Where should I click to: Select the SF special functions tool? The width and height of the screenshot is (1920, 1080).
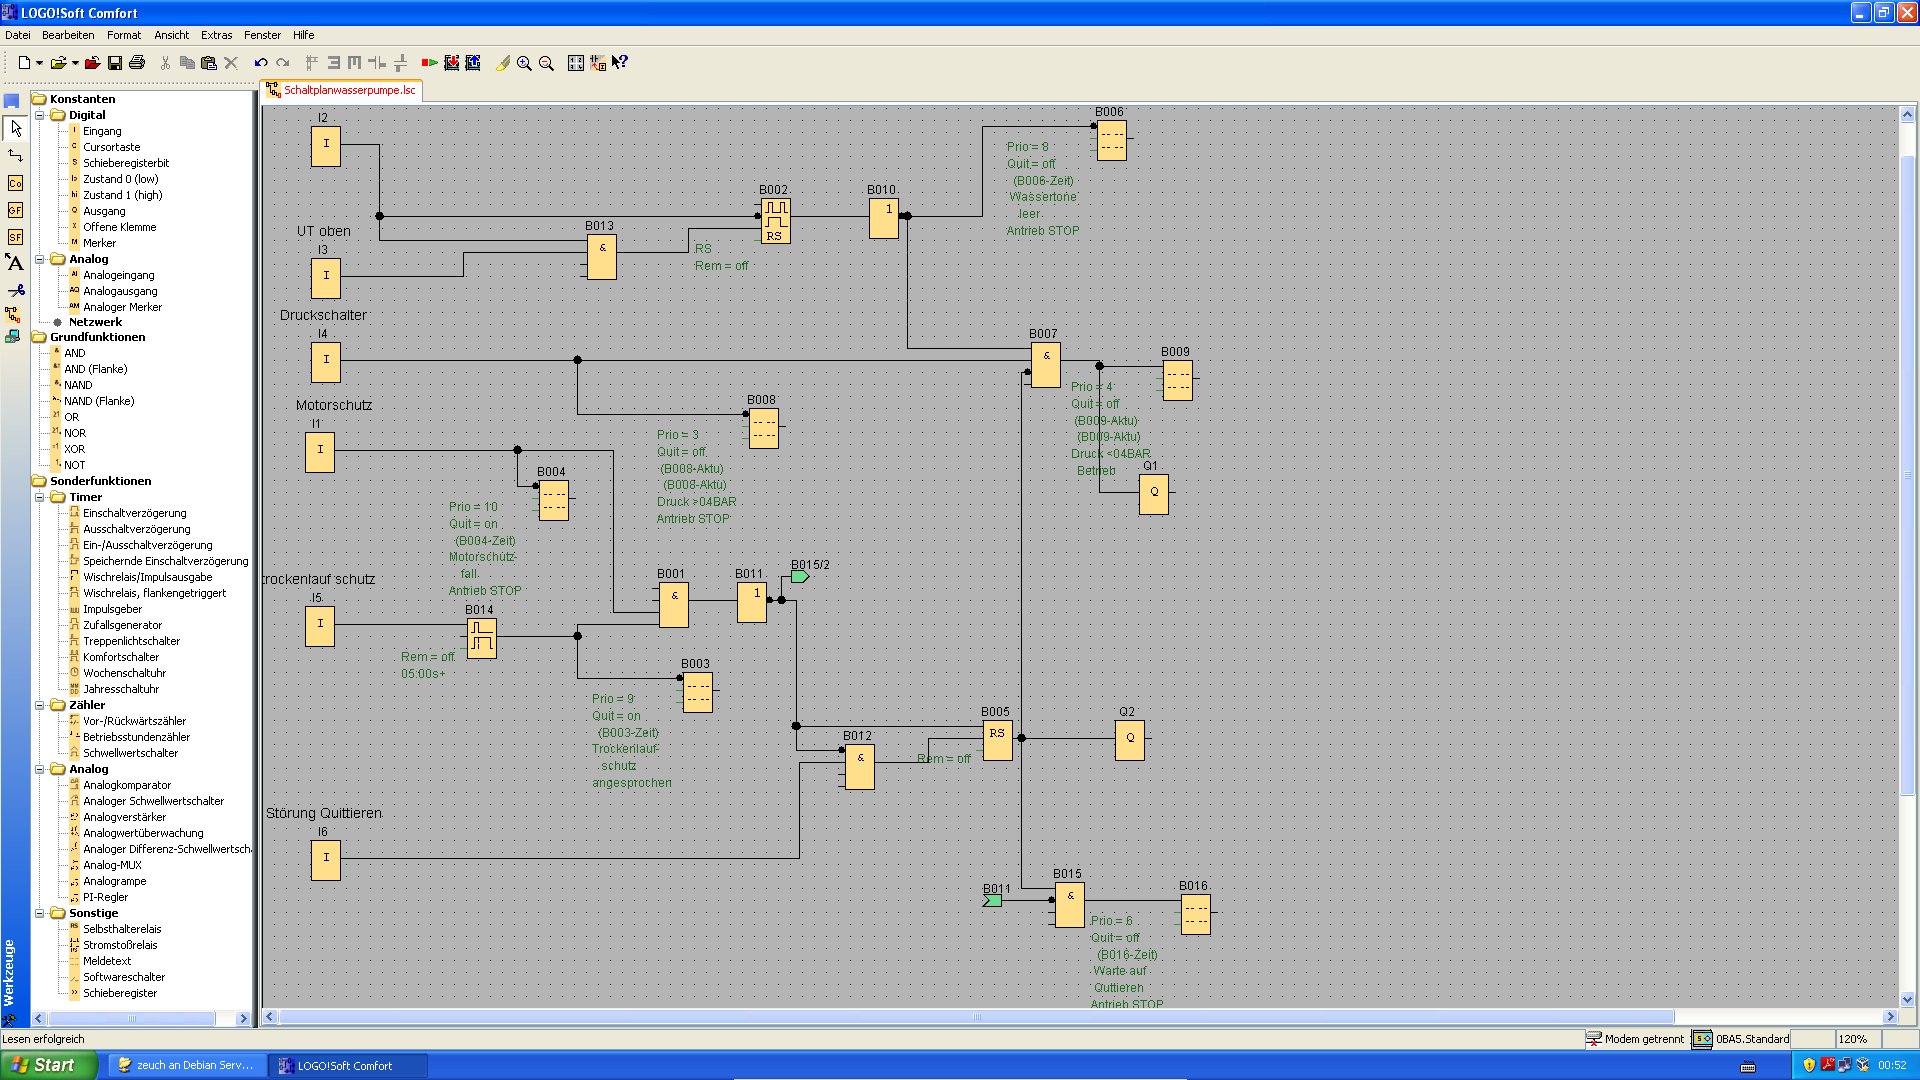click(x=15, y=237)
